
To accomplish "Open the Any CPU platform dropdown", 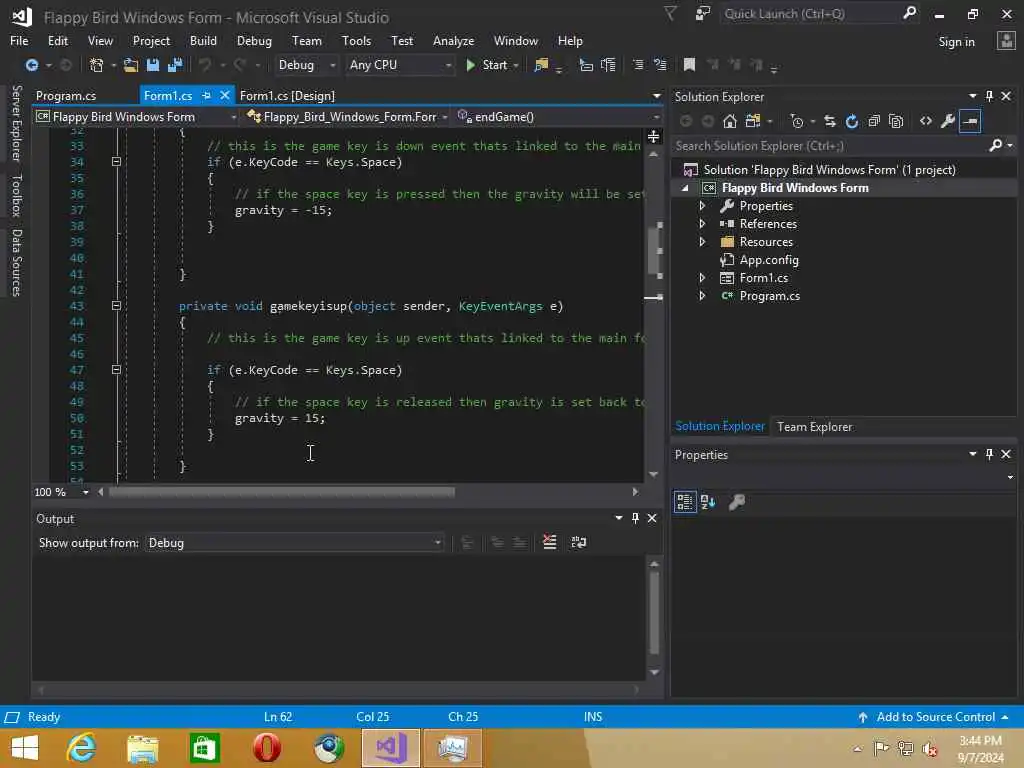I will pyautogui.click(x=400, y=65).
